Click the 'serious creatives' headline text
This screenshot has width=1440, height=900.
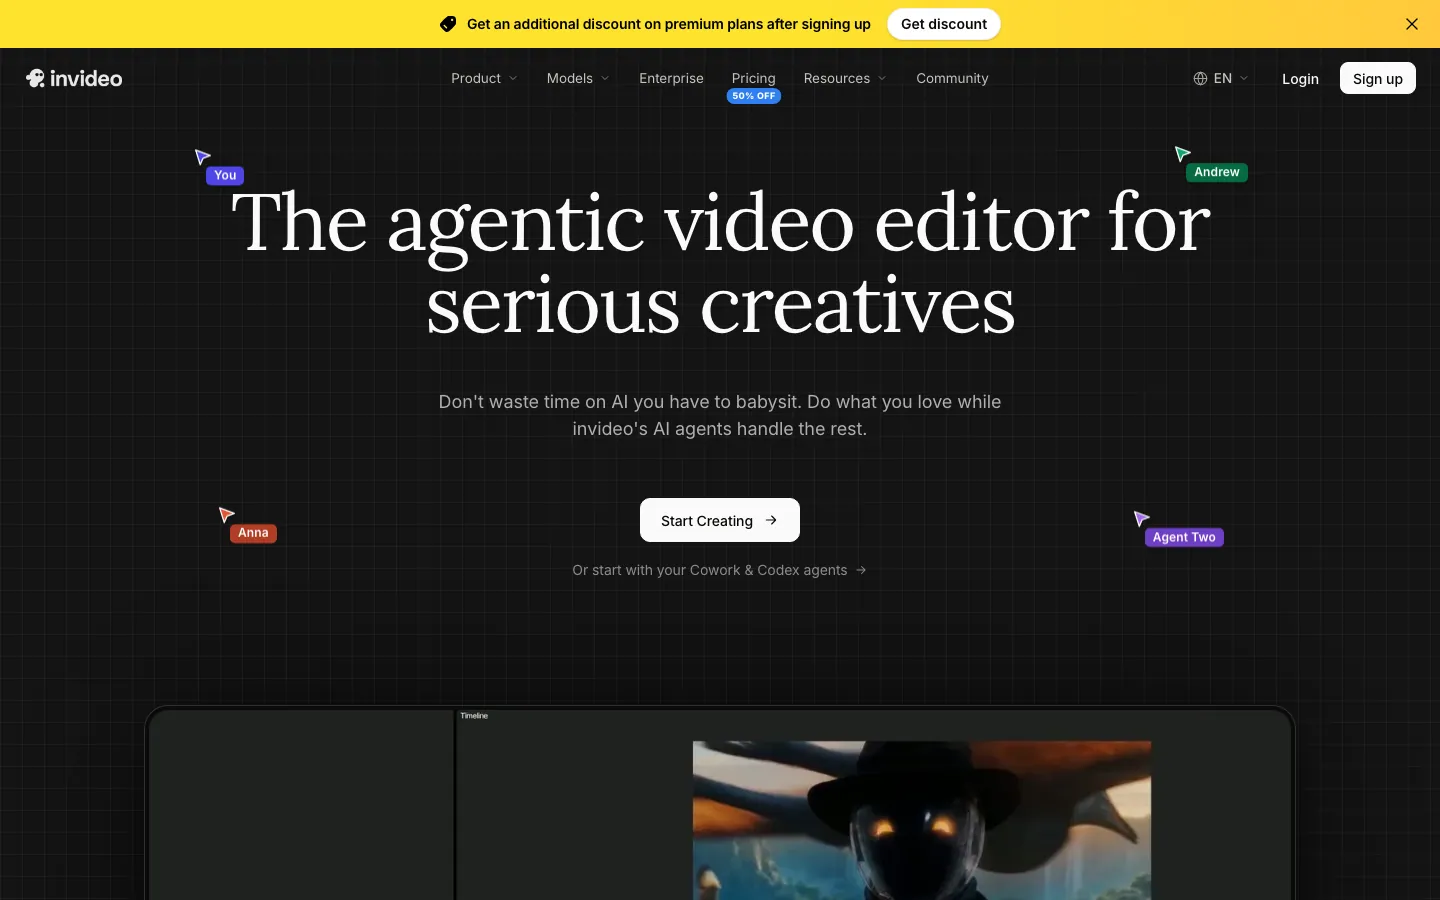click(720, 305)
